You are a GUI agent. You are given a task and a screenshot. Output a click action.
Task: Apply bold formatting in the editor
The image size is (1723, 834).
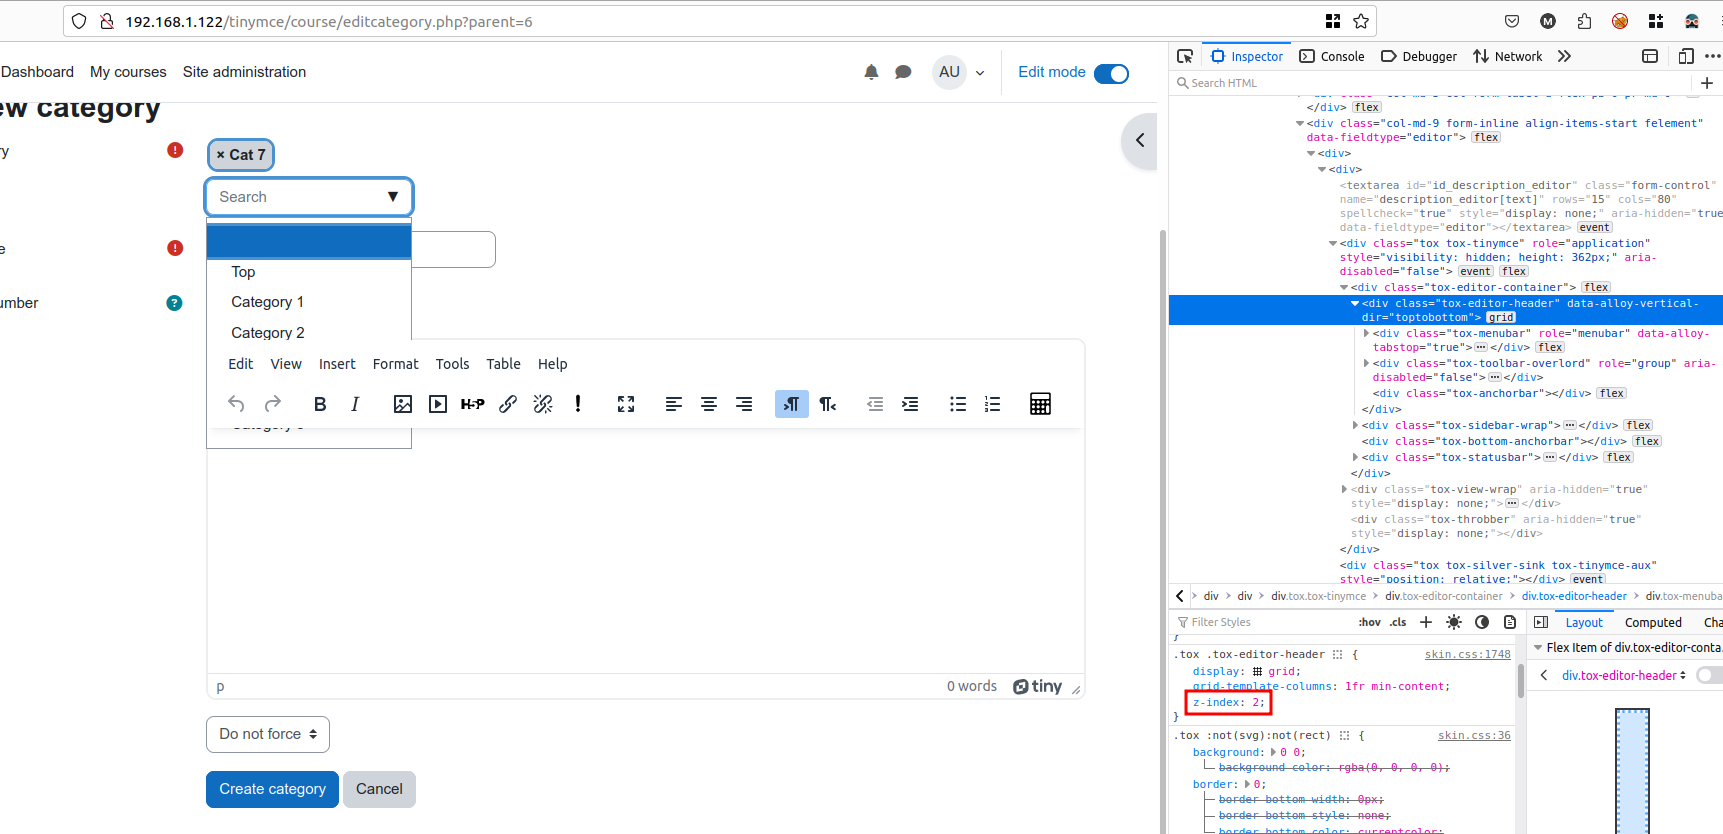click(320, 404)
